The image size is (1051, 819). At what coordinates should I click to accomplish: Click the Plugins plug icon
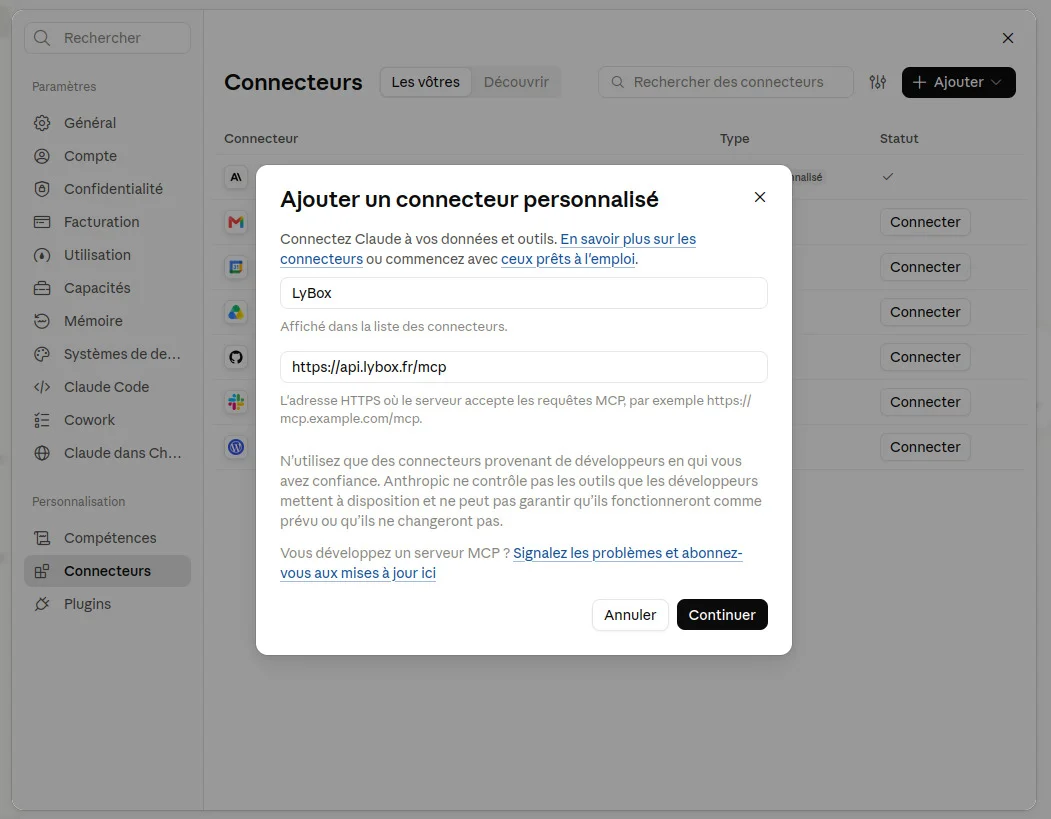[x=42, y=604]
